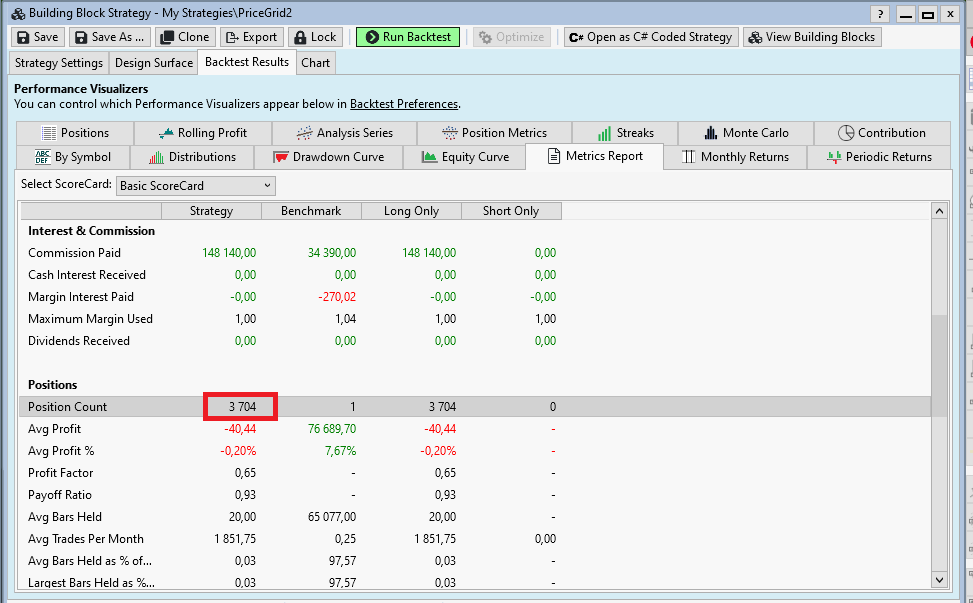Open the Positions visualizer tab
Viewport: 973px width, 603px height.
75,133
